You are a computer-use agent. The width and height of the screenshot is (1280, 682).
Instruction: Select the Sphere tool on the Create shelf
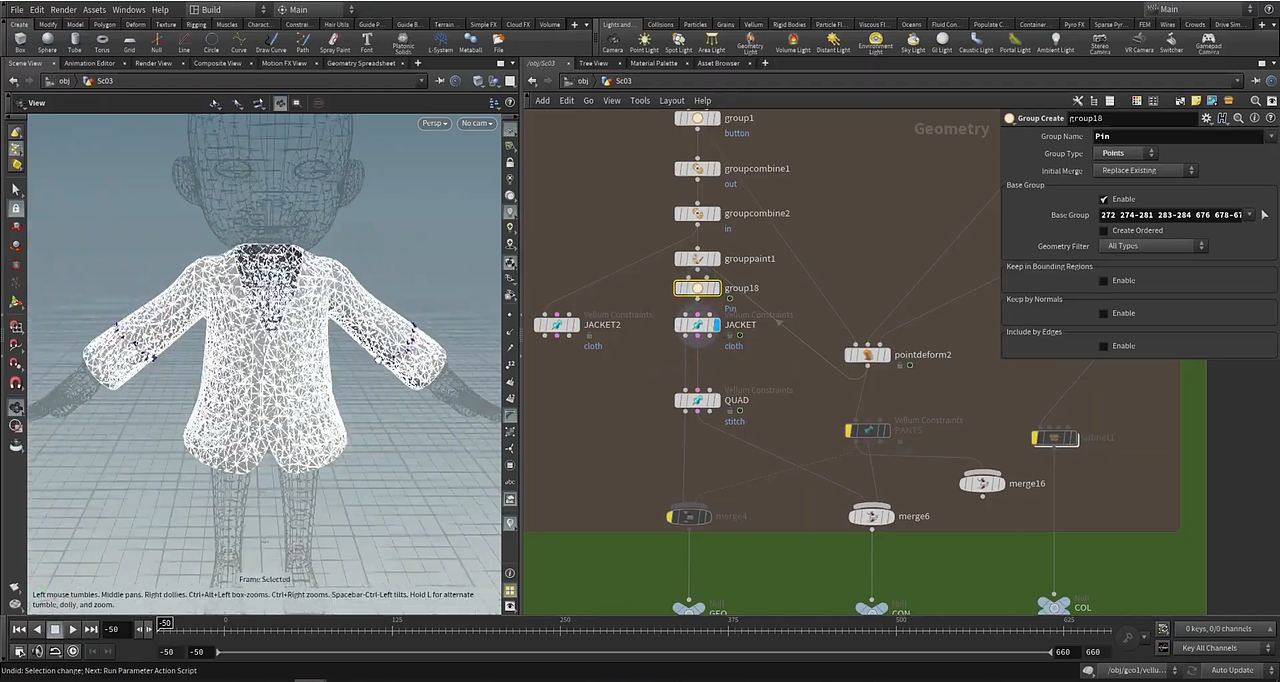coord(47,42)
